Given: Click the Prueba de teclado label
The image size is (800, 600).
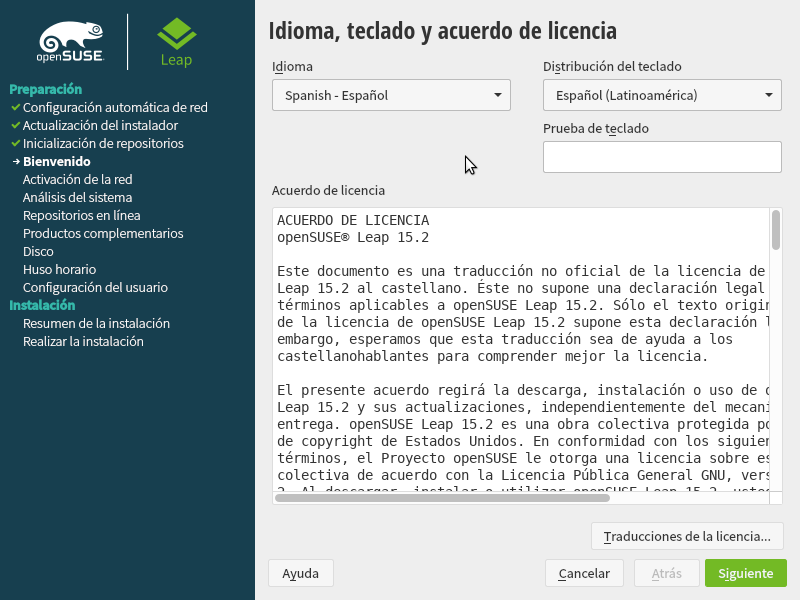Looking at the screenshot, I should pyautogui.click(x=596, y=129).
